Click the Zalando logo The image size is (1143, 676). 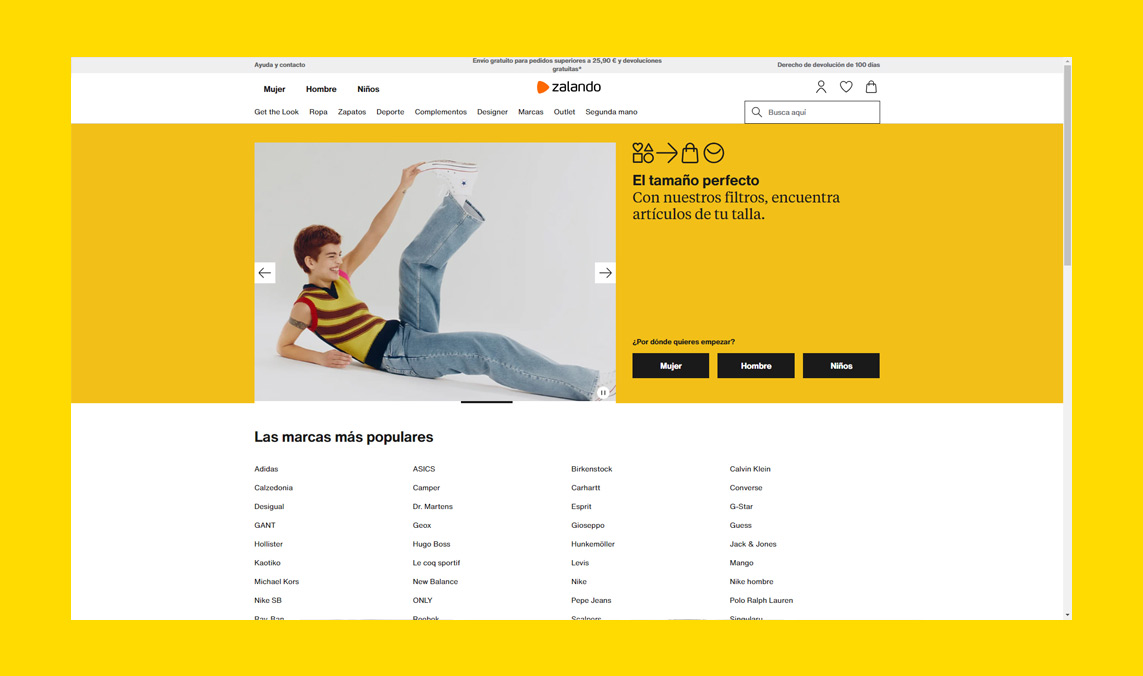pyautogui.click(x=569, y=87)
